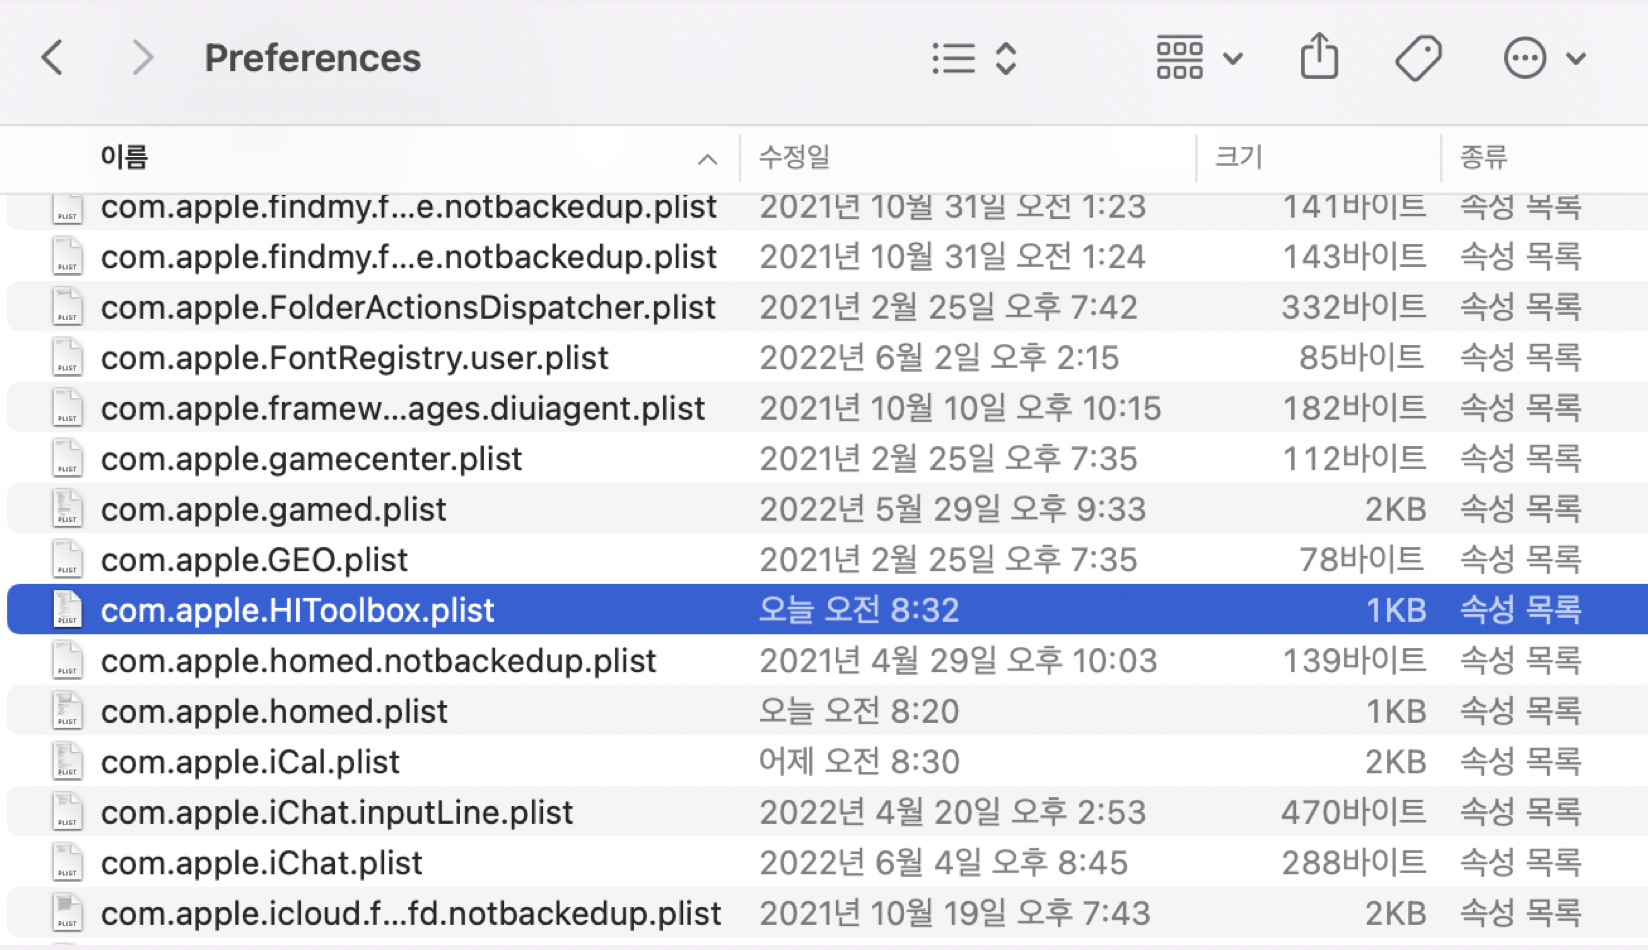Click date 2022년 6월 2일 오후 2:15
Screen dimensions: 1648x950
point(939,358)
